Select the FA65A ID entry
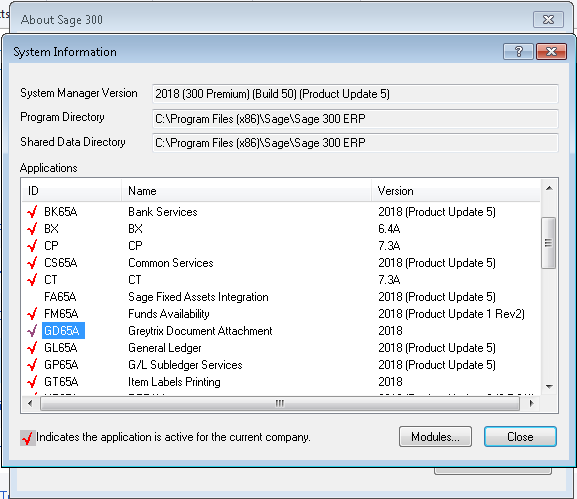577x499 pixels. click(60, 297)
